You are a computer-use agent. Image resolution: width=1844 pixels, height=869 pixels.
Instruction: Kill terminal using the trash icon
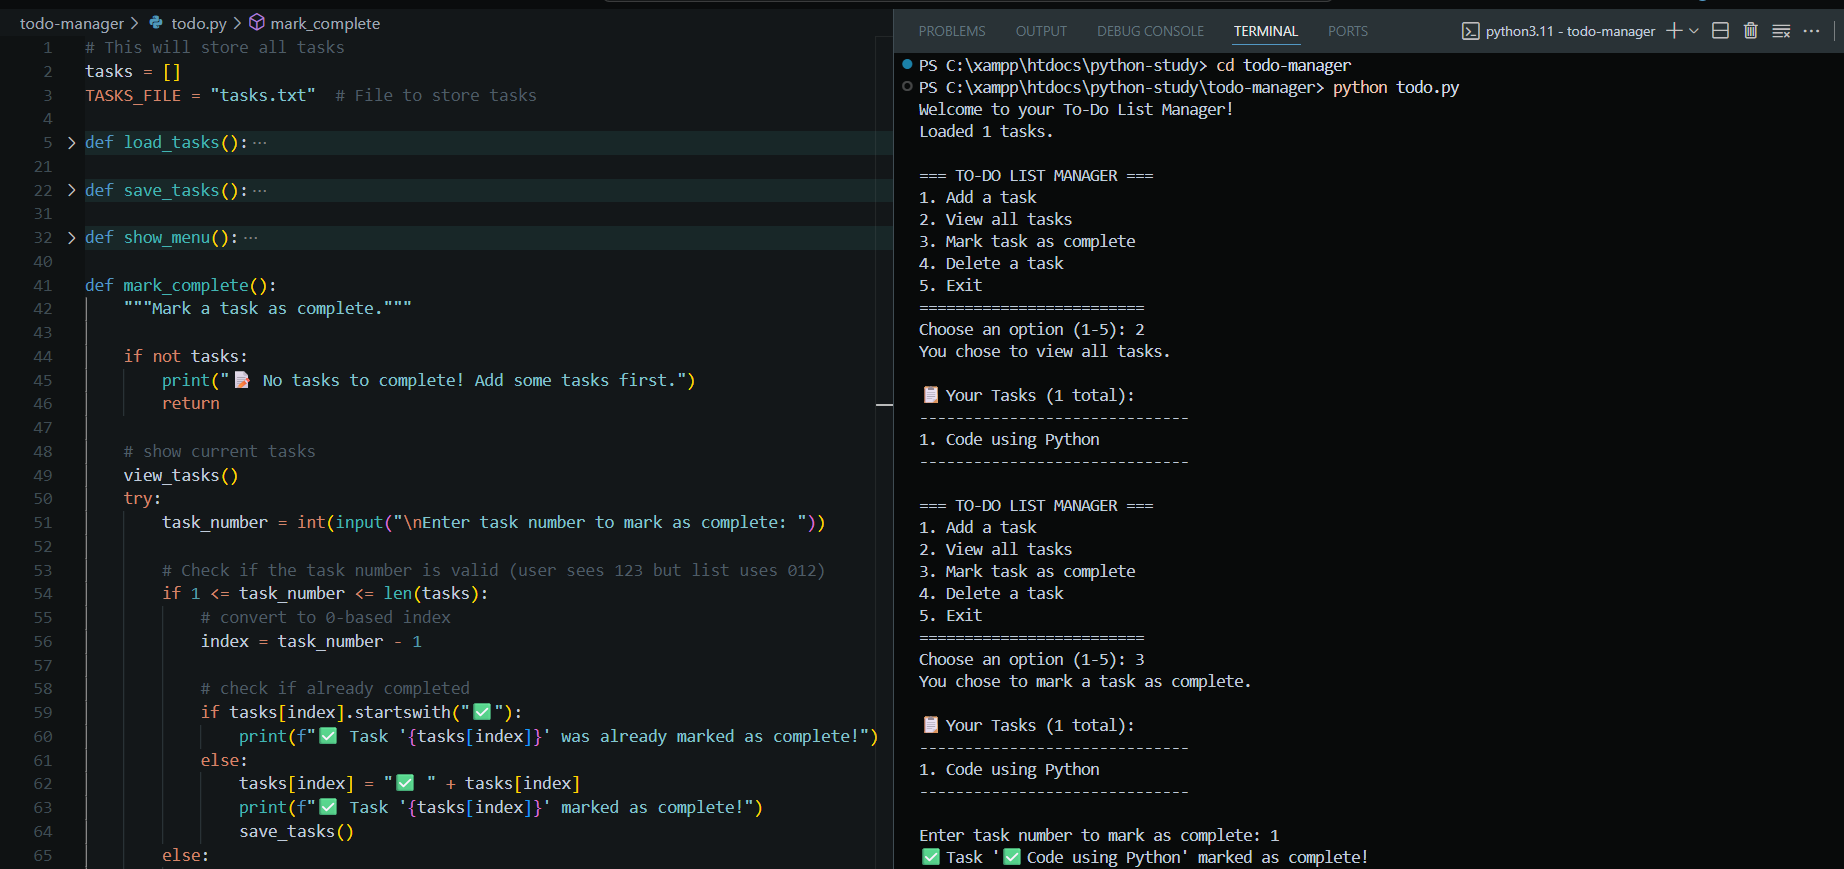tap(1750, 31)
